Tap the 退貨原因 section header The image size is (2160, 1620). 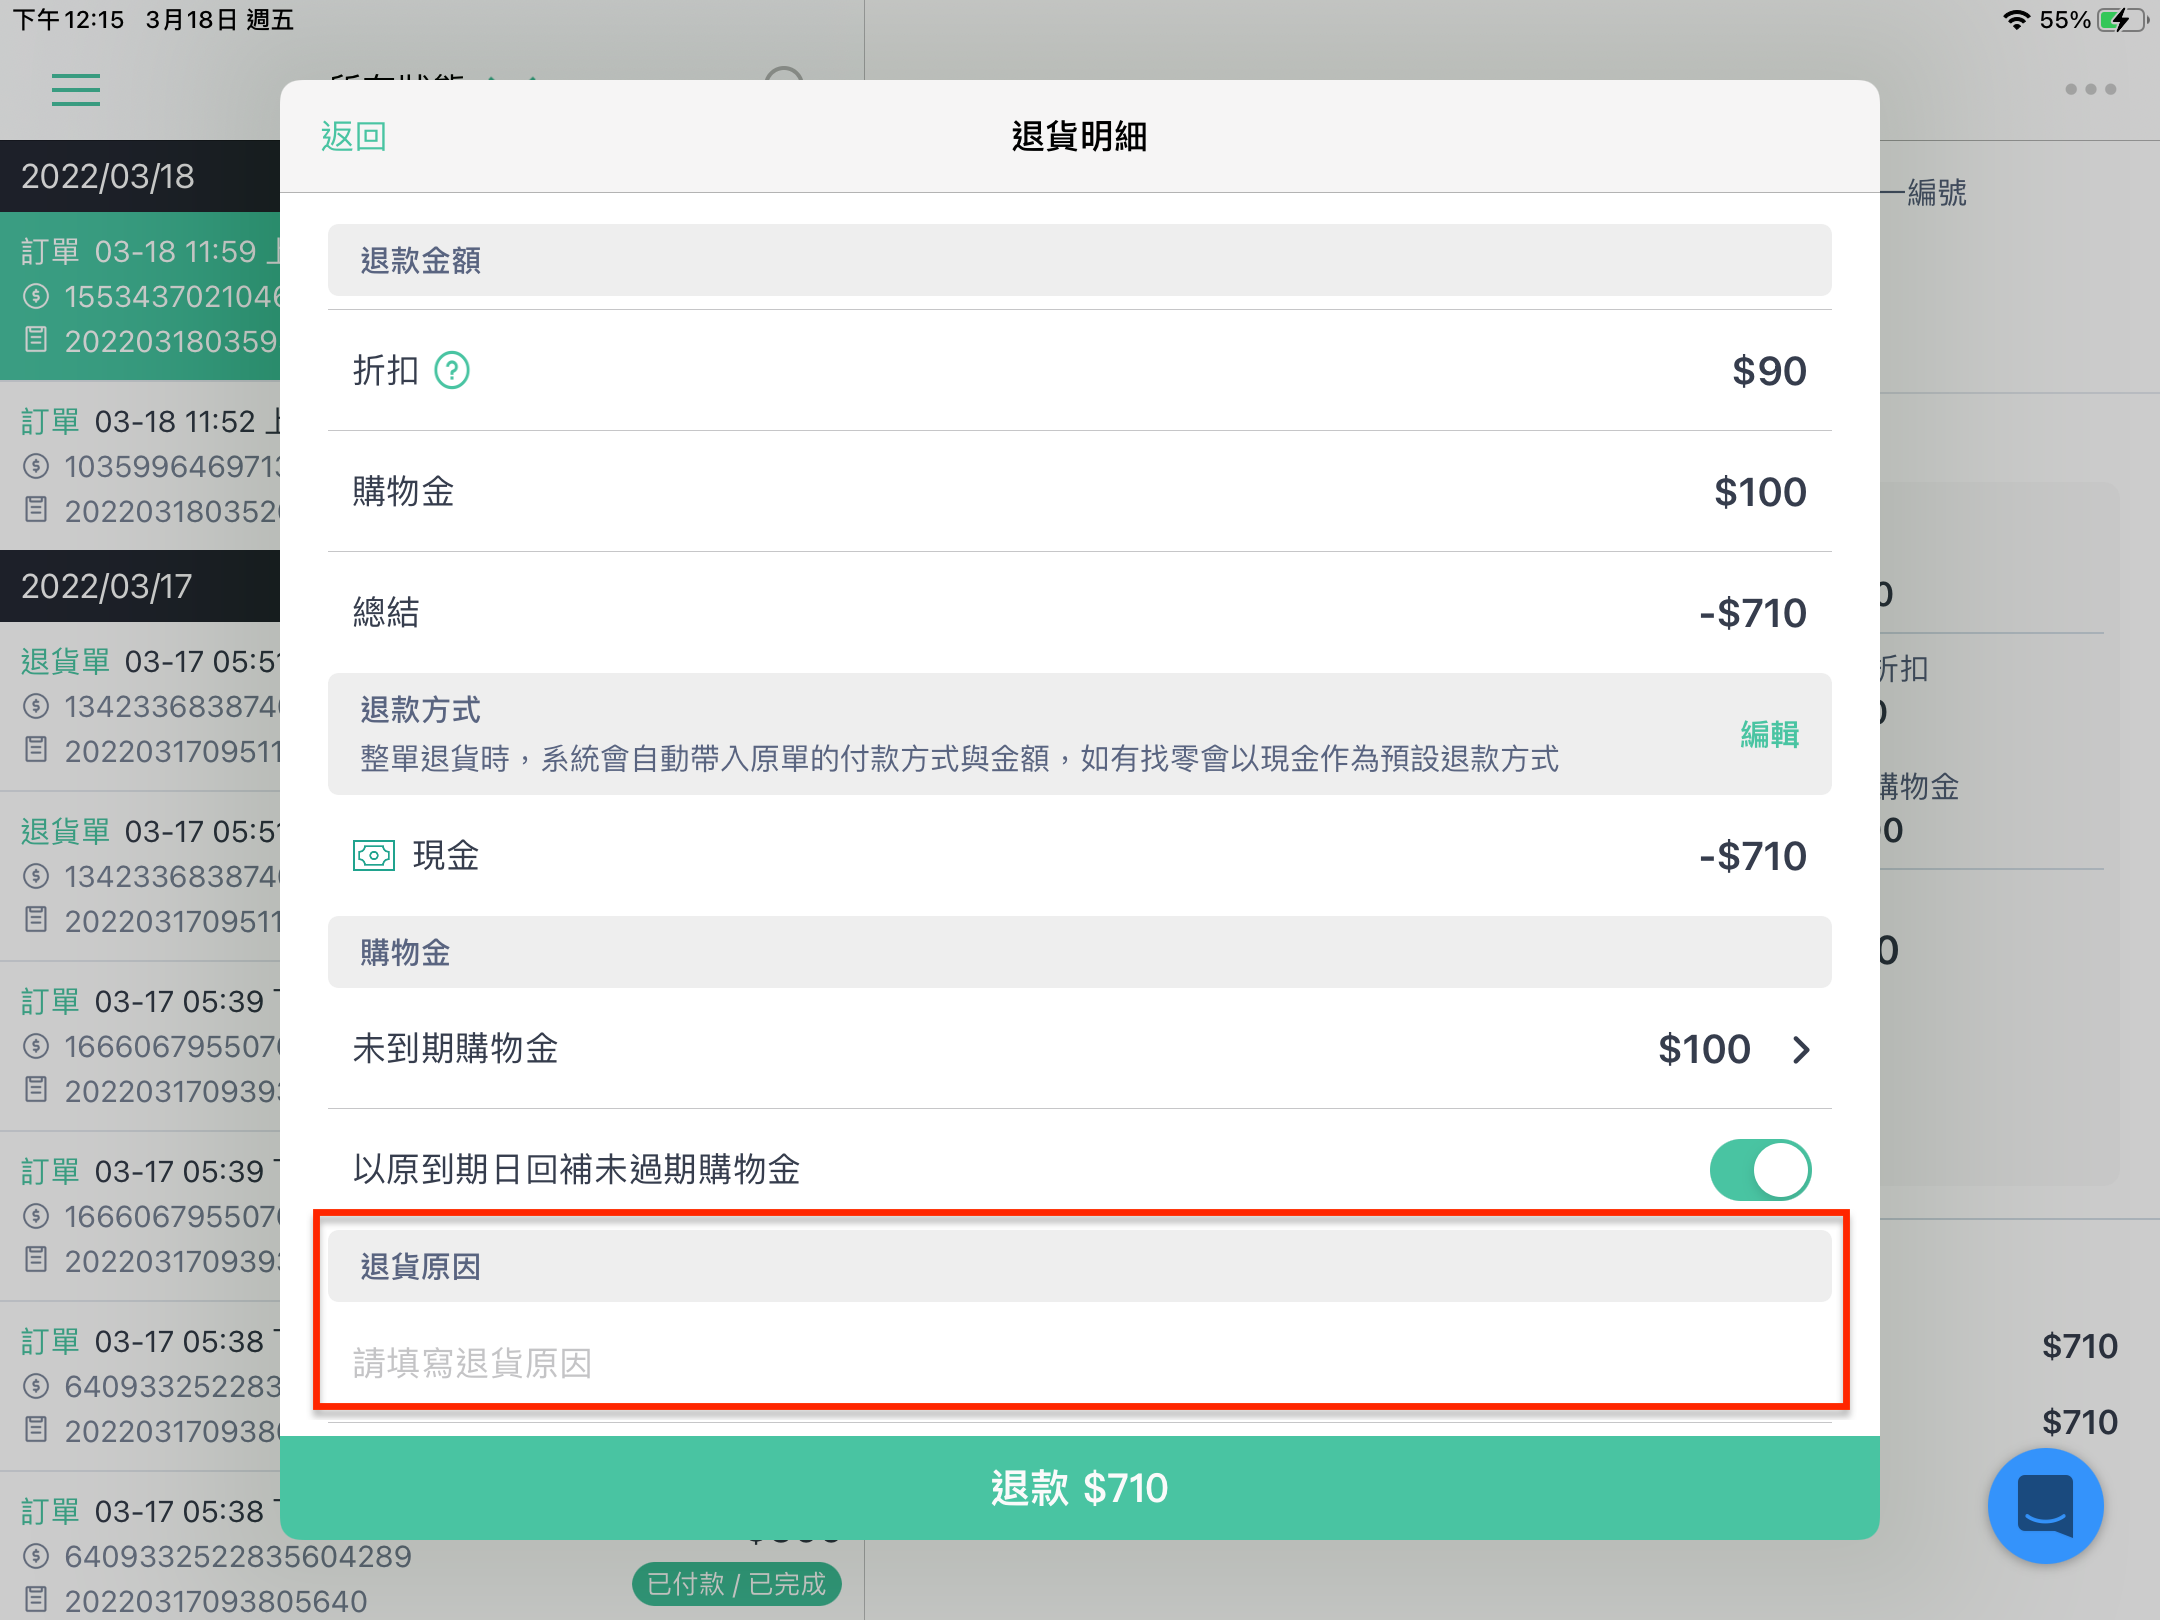point(1080,1267)
